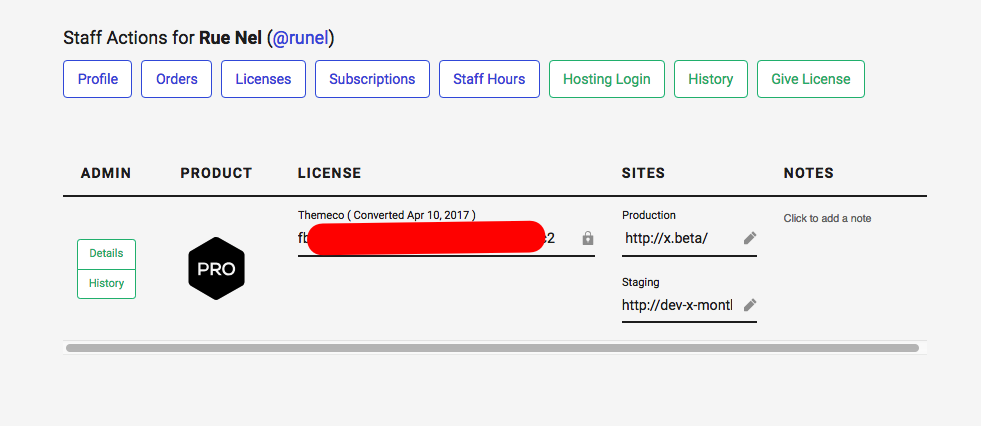The image size is (981, 426).
Task: Click the SITES column header
Action: coord(643,173)
